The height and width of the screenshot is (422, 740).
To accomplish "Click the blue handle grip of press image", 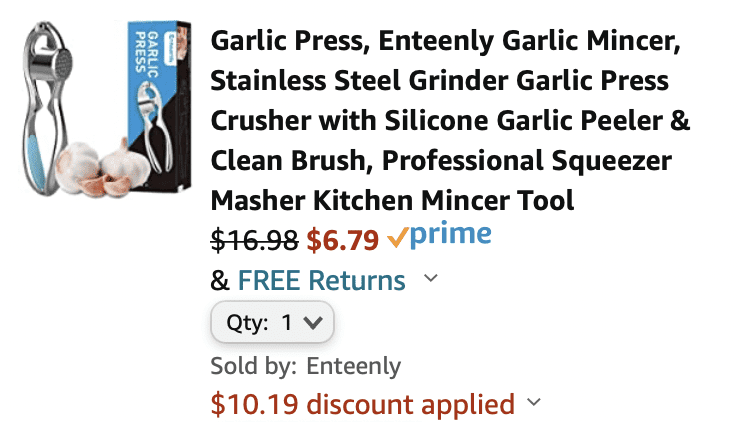I will [35, 160].
